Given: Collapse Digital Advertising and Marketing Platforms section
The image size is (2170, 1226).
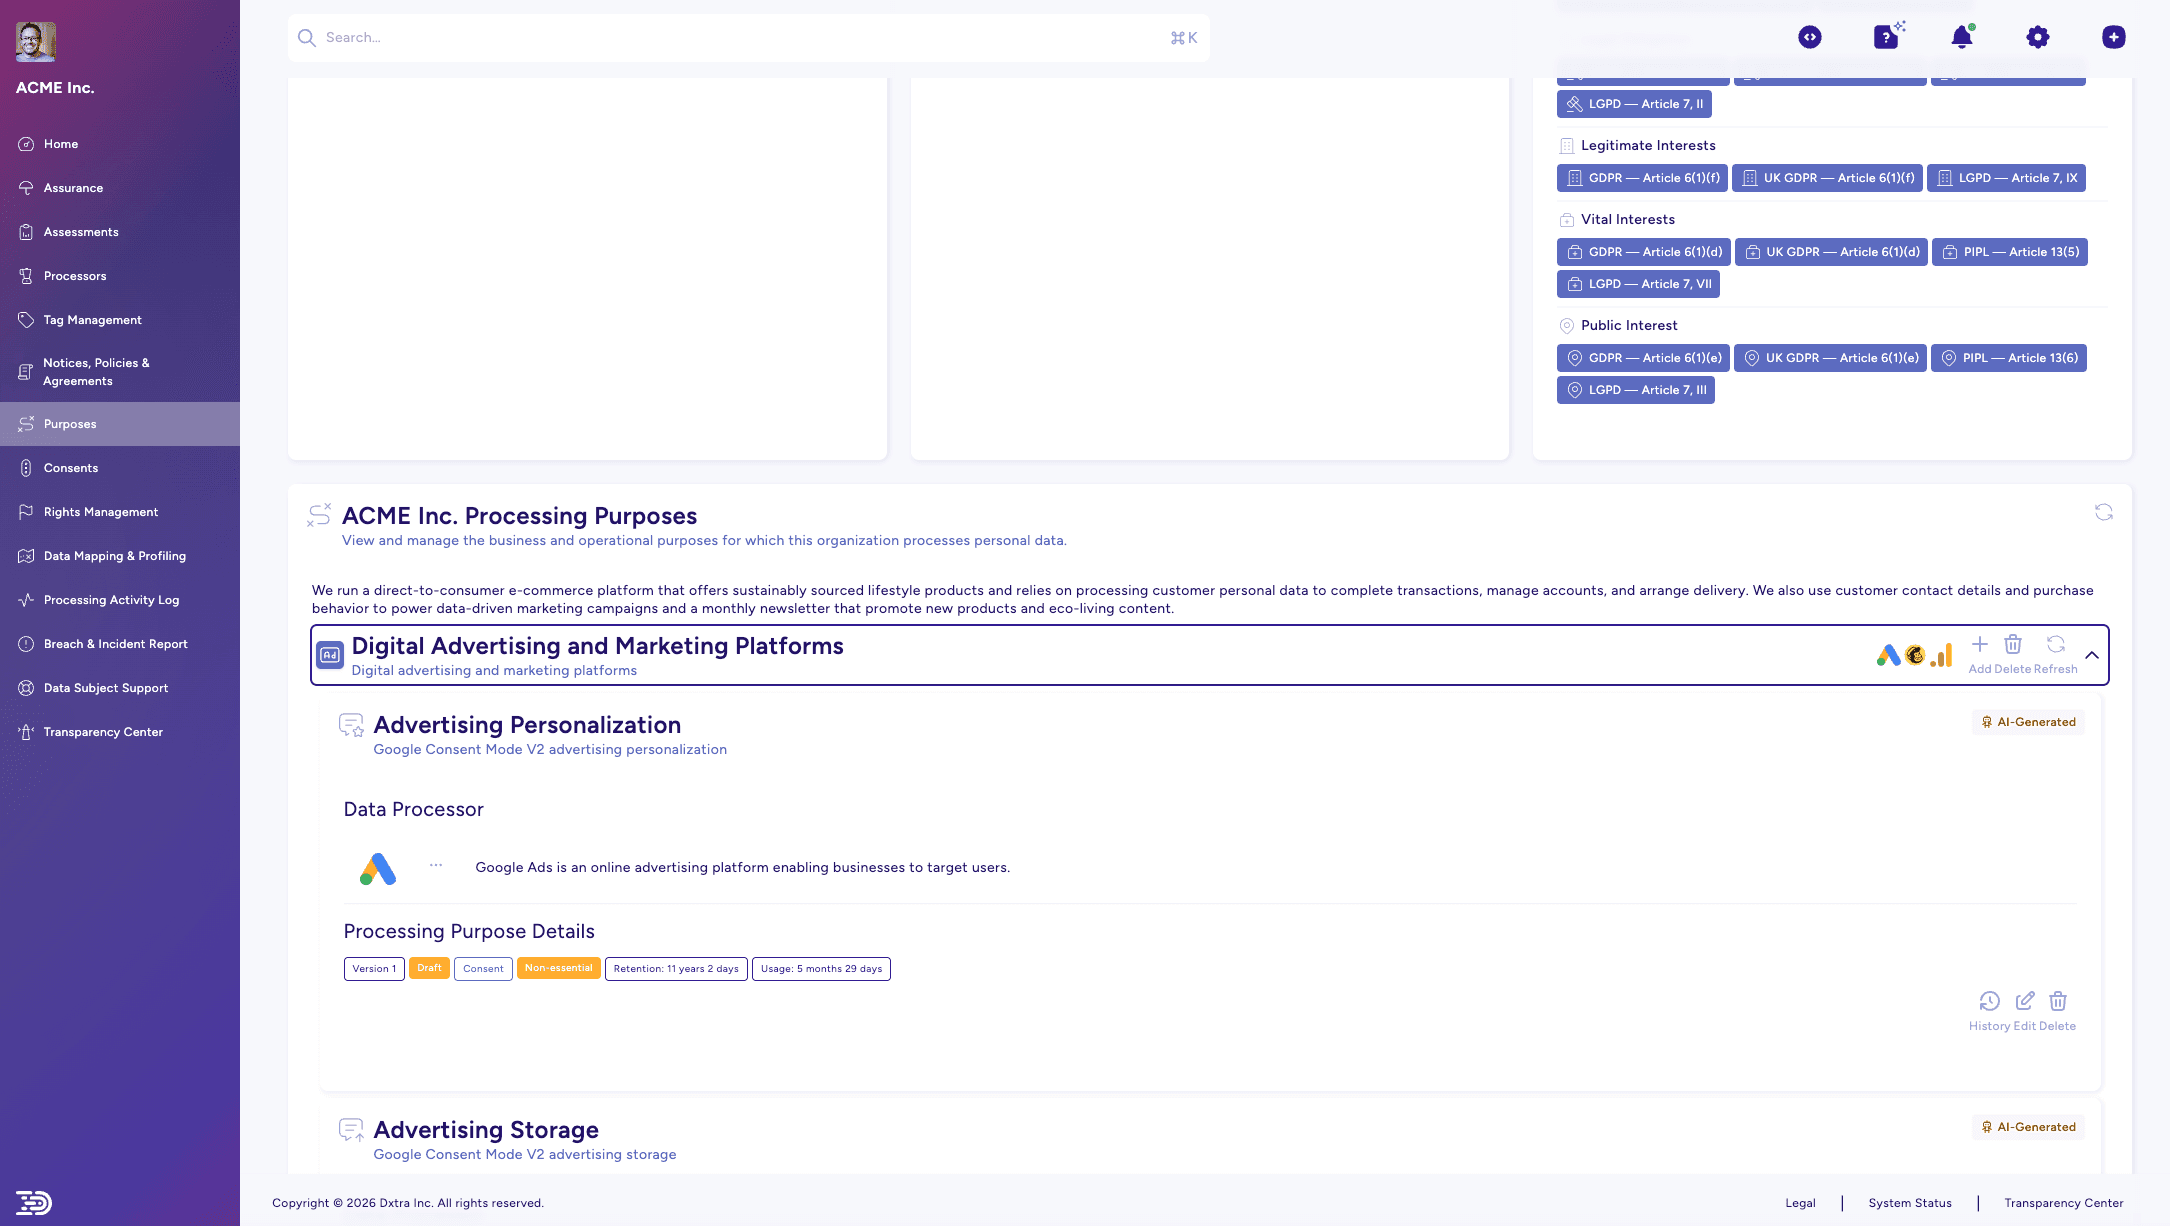Looking at the screenshot, I should [2091, 656].
